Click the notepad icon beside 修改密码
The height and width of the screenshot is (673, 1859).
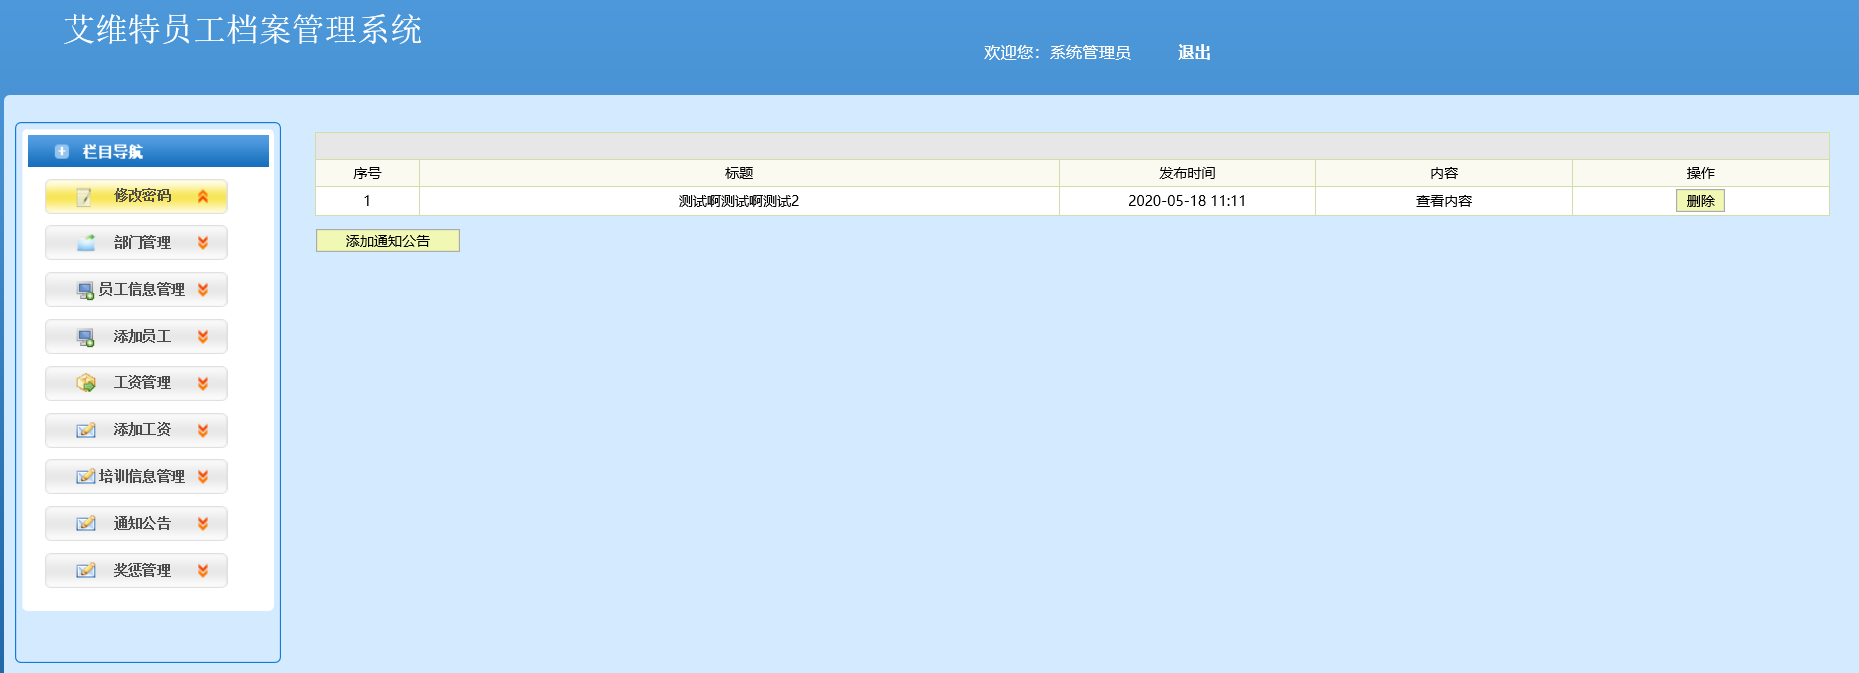point(85,196)
